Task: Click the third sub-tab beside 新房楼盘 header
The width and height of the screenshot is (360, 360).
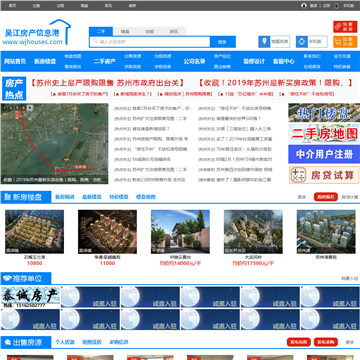Action: [x=119, y=197]
